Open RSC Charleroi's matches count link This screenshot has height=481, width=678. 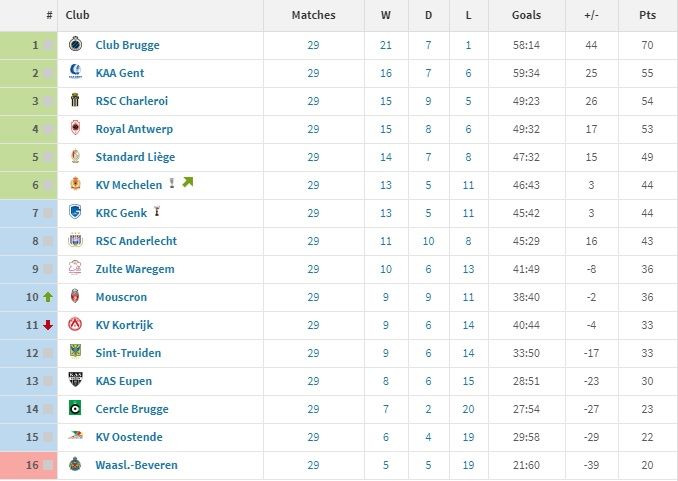tap(313, 101)
